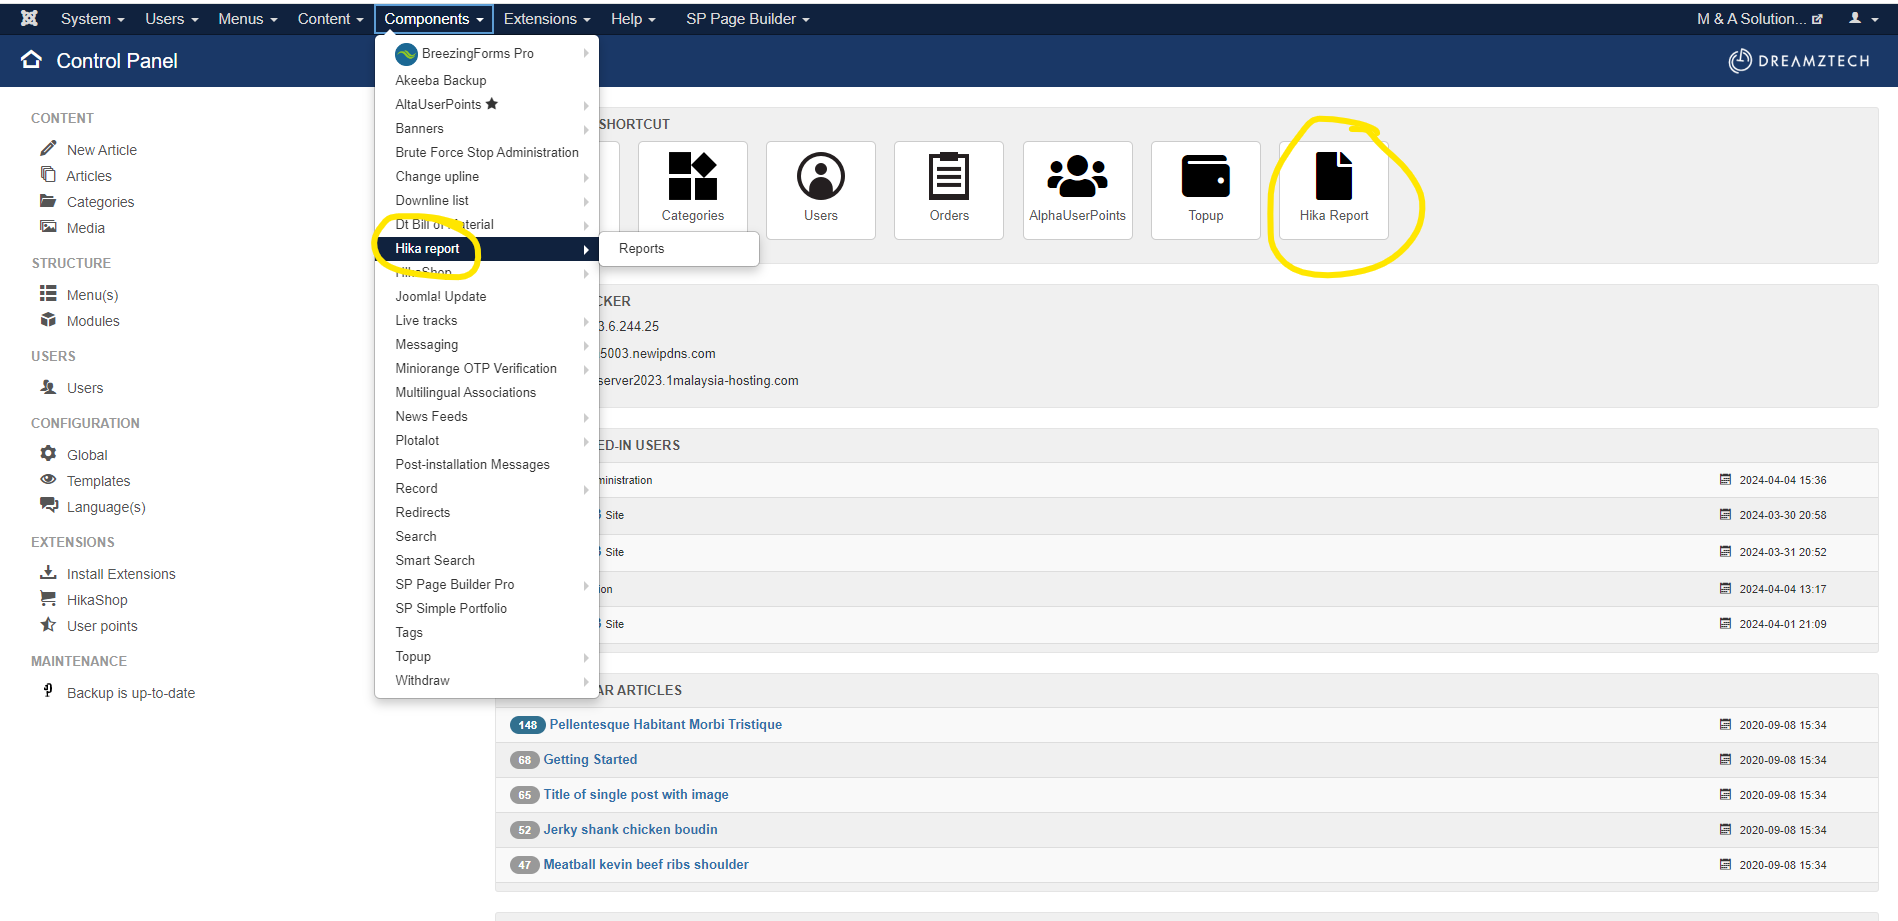Expand the Live tracks submenu
Image resolution: width=1898 pixels, height=921 pixels.
(487, 320)
